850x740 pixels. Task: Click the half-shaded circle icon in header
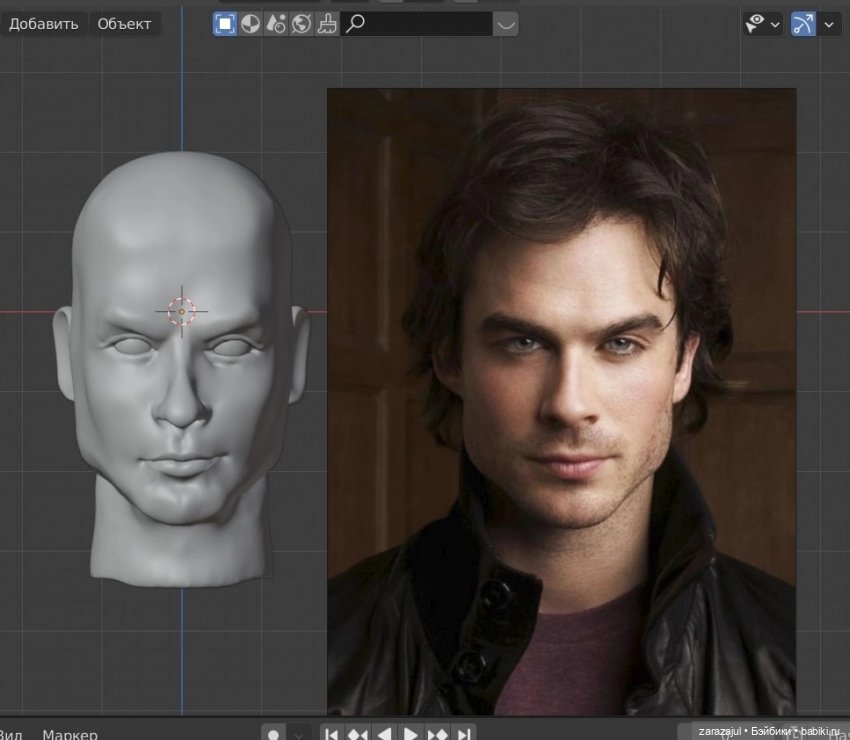(x=251, y=24)
